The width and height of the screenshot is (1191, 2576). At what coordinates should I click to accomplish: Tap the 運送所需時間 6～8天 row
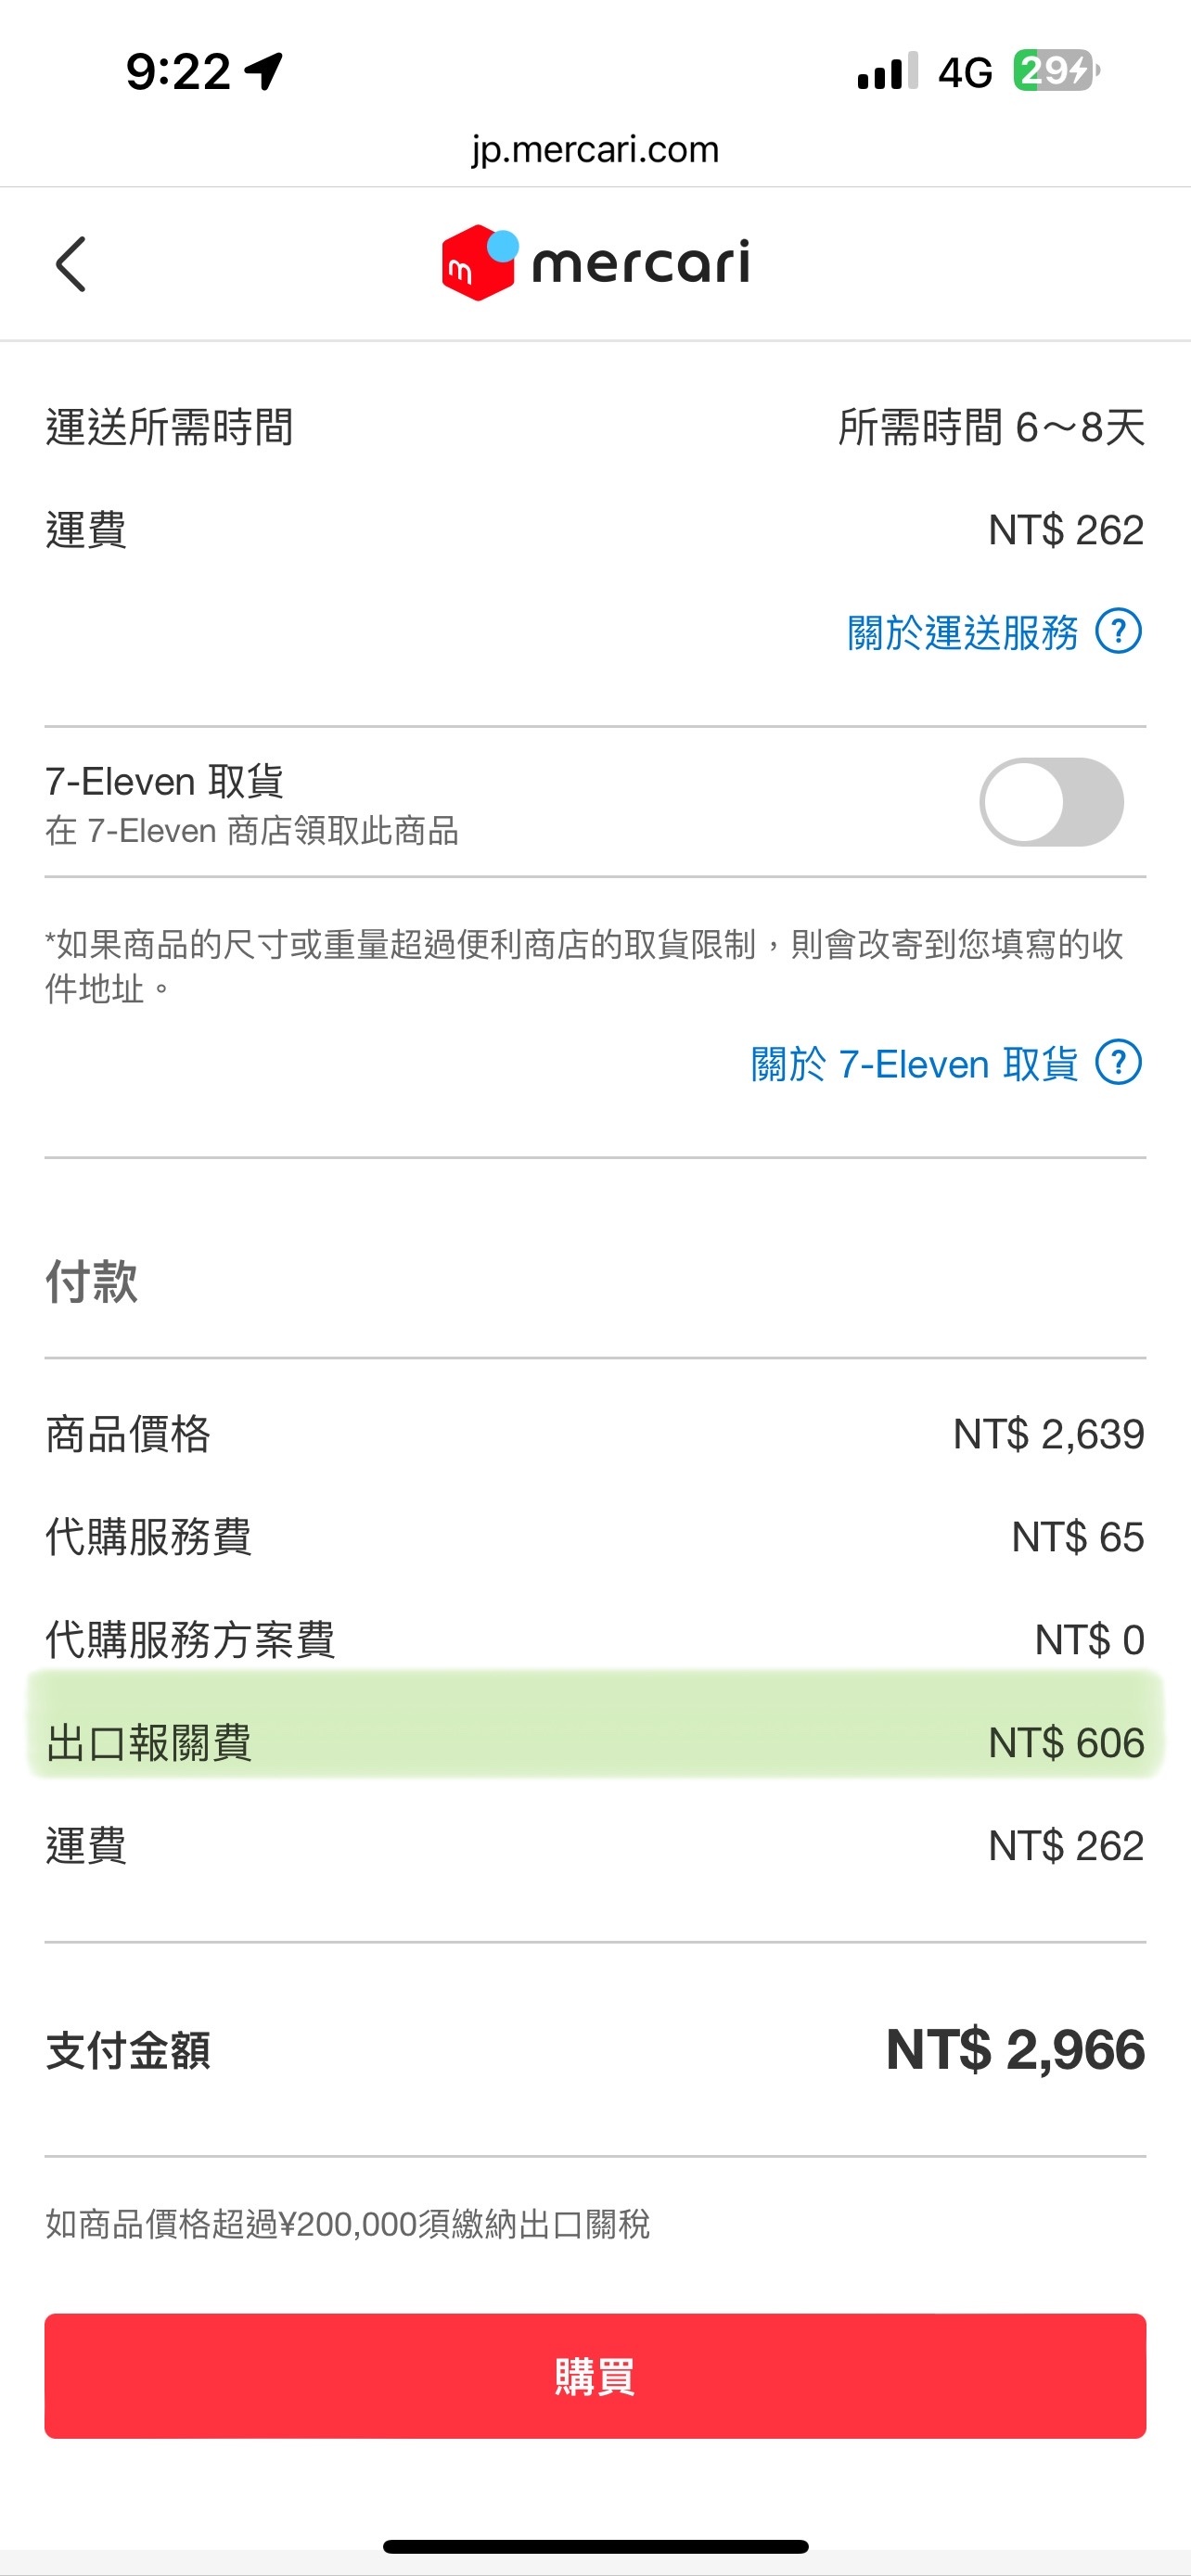(595, 427)
